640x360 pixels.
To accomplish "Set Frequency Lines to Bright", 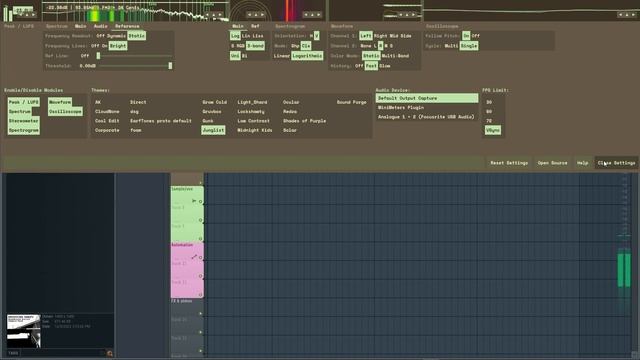I will tap(118, 46).
